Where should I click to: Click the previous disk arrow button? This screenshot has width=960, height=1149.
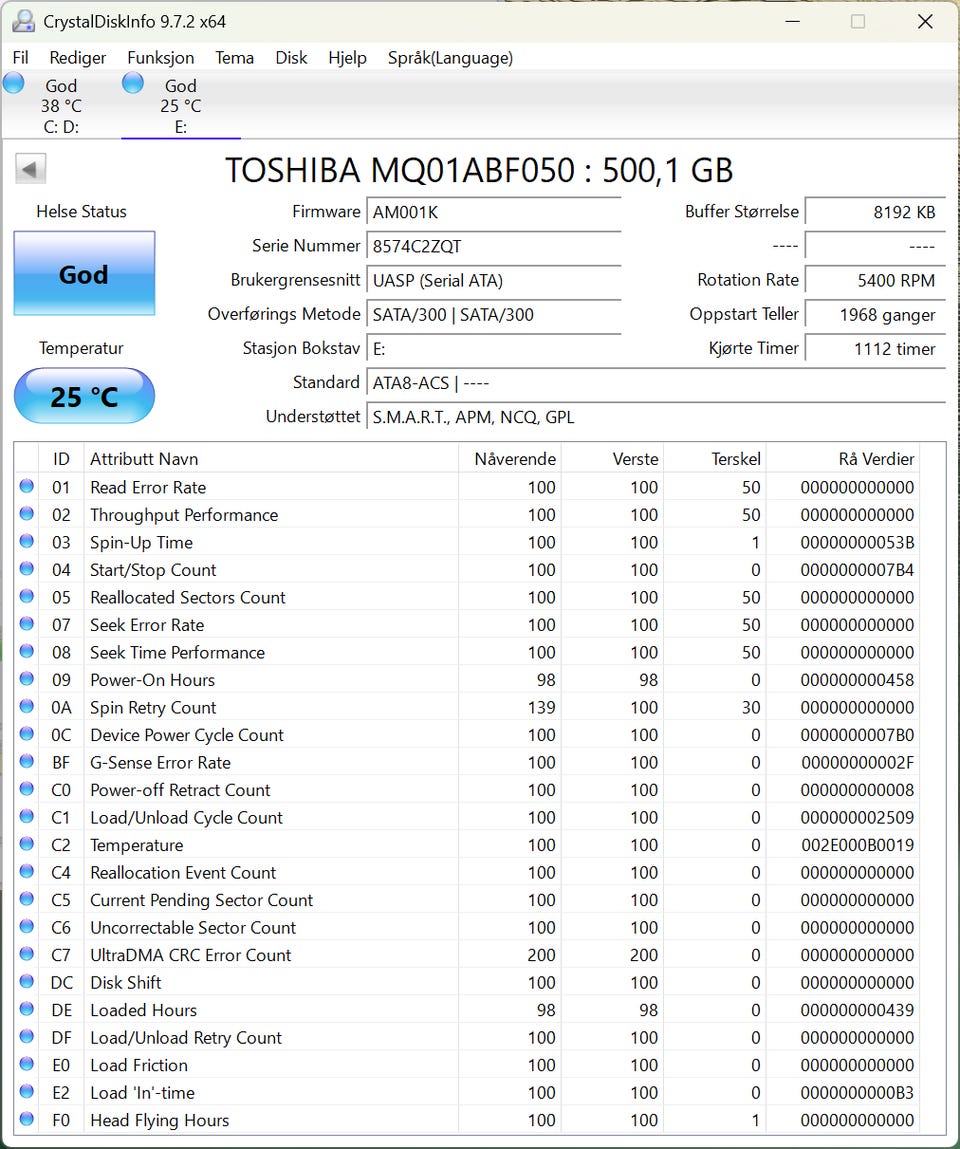(31, 170)
